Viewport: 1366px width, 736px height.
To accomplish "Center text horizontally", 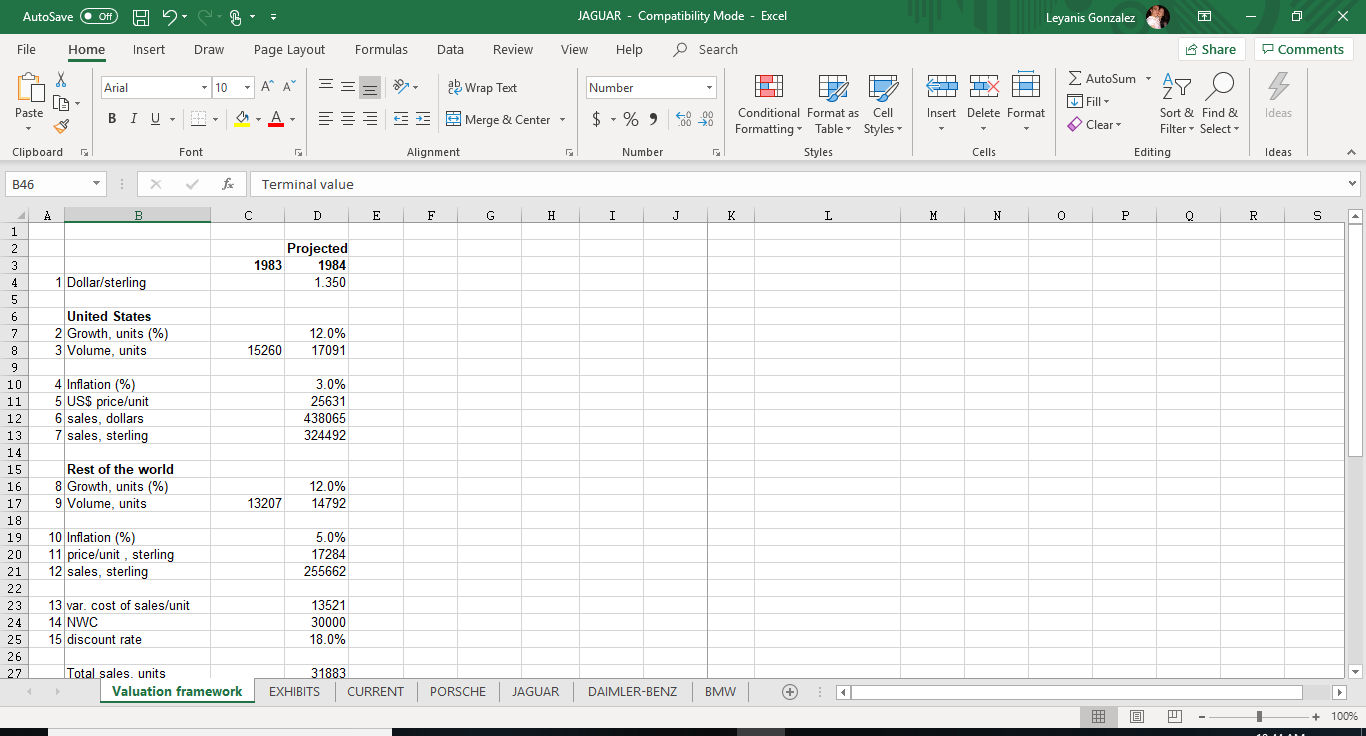I will 348,119.
